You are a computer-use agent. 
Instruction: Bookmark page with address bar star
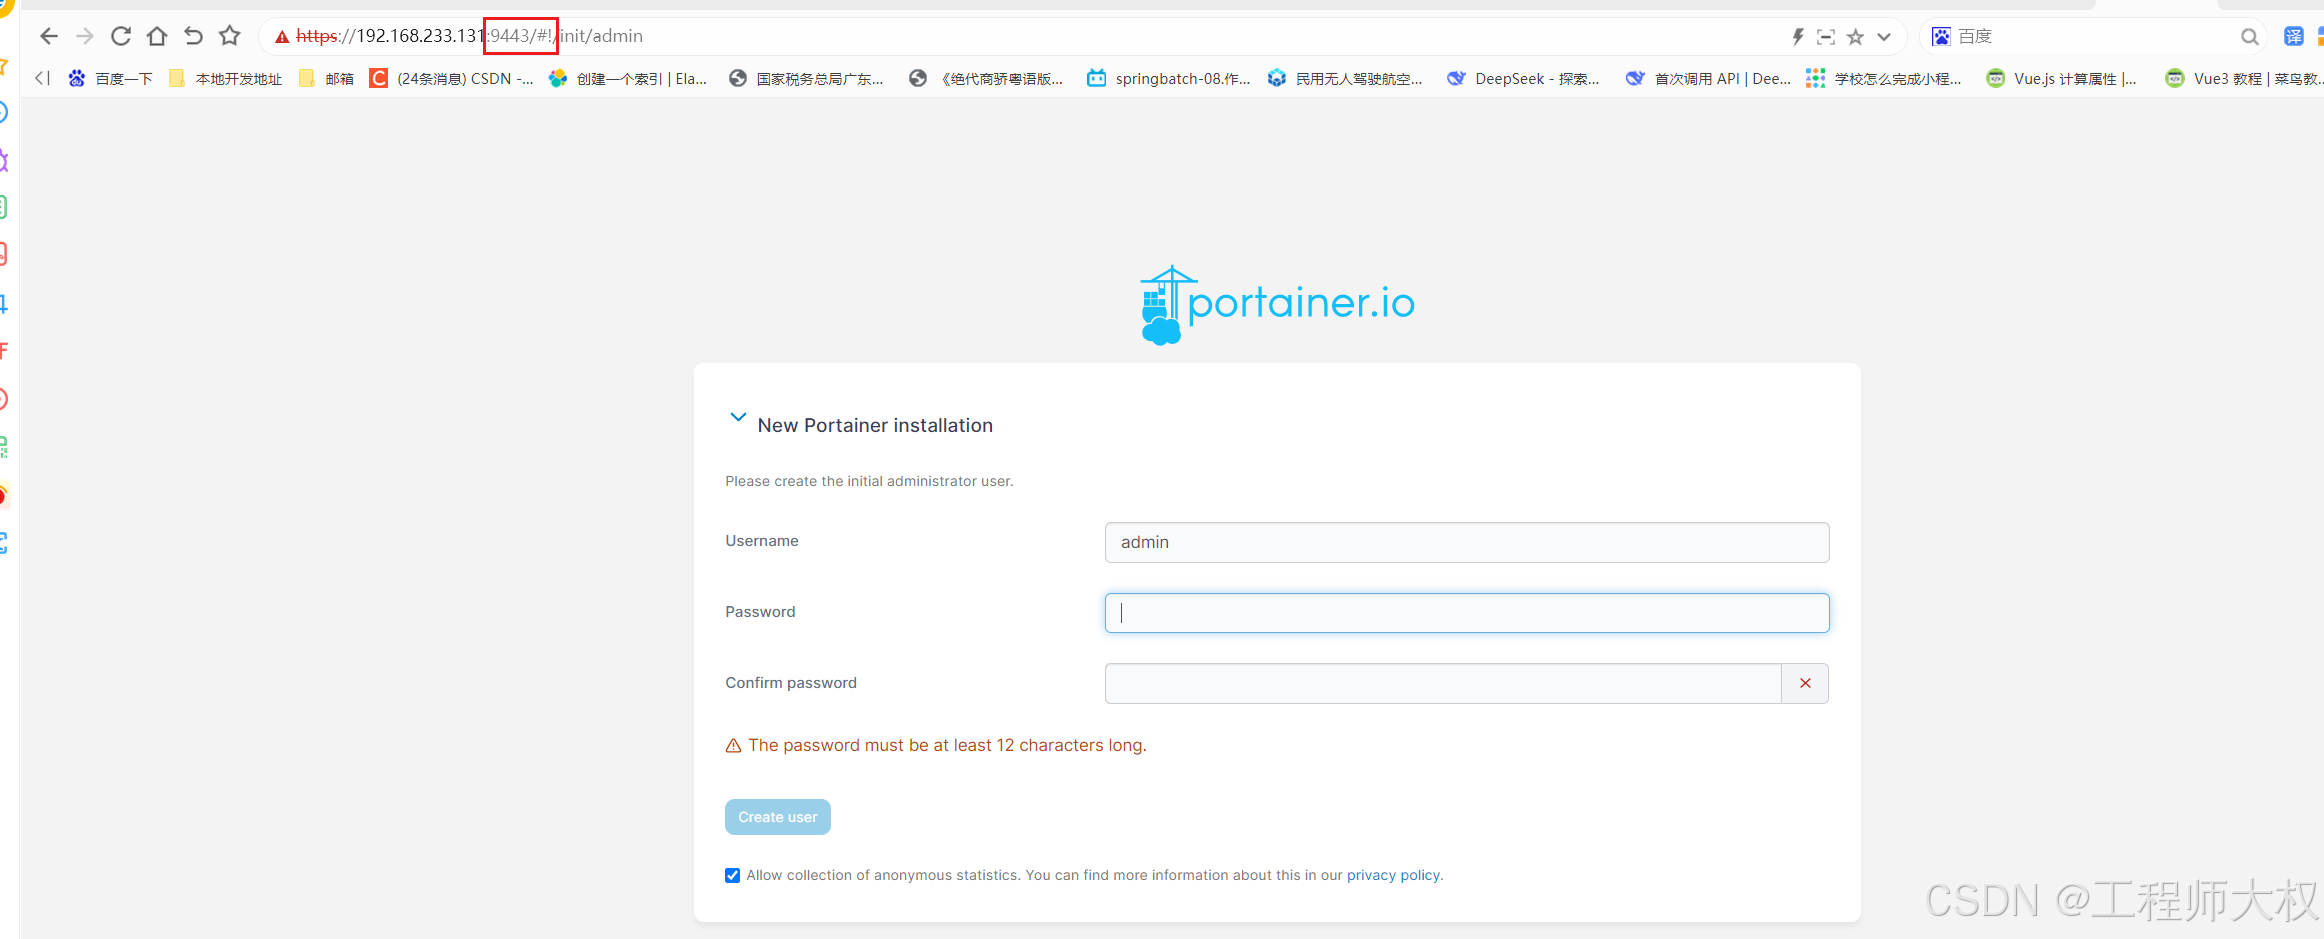coord(1855,37)
